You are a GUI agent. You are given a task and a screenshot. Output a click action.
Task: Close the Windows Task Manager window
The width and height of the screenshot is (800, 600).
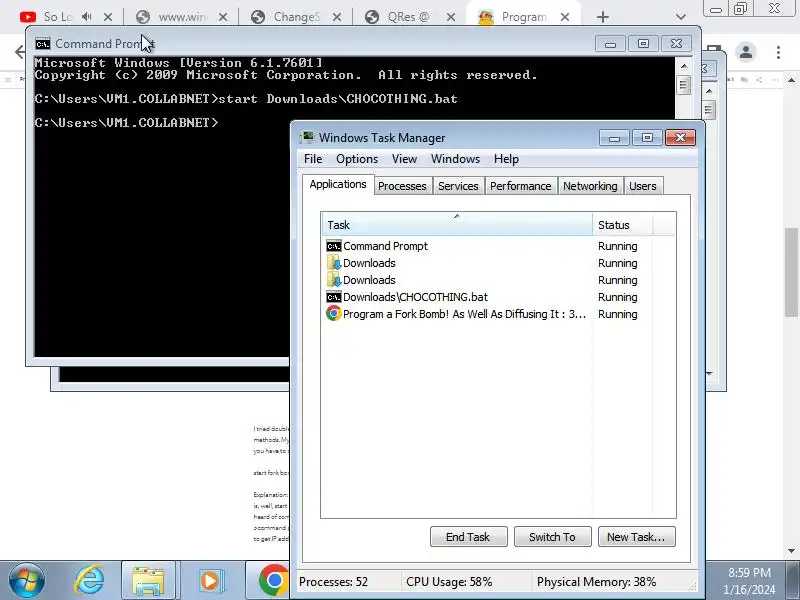click(680, 137)
